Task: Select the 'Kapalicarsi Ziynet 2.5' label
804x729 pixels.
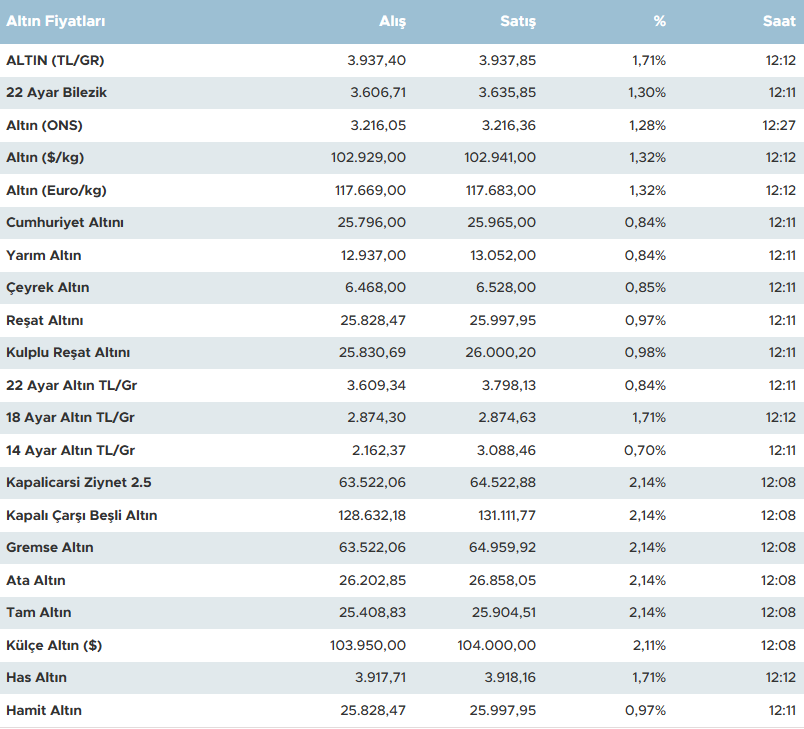Action: [x=78, y=483]
